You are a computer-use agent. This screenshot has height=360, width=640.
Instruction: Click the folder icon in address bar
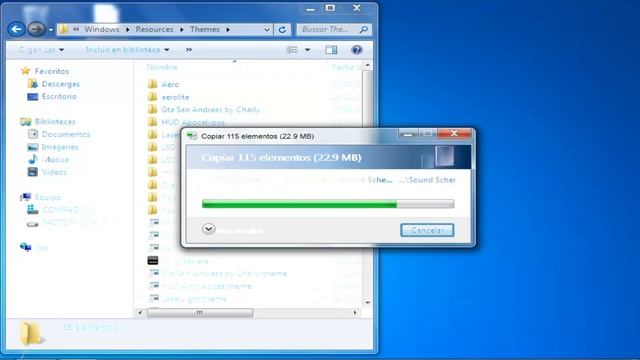click(63, 29)
